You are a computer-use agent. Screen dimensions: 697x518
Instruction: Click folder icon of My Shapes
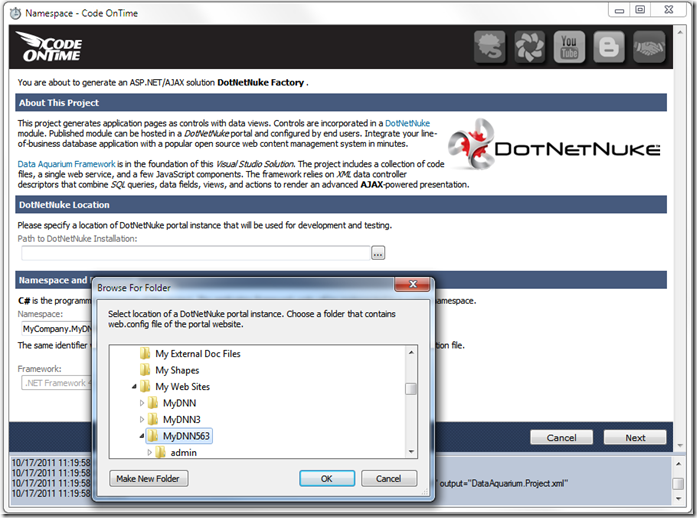(144, 370)
